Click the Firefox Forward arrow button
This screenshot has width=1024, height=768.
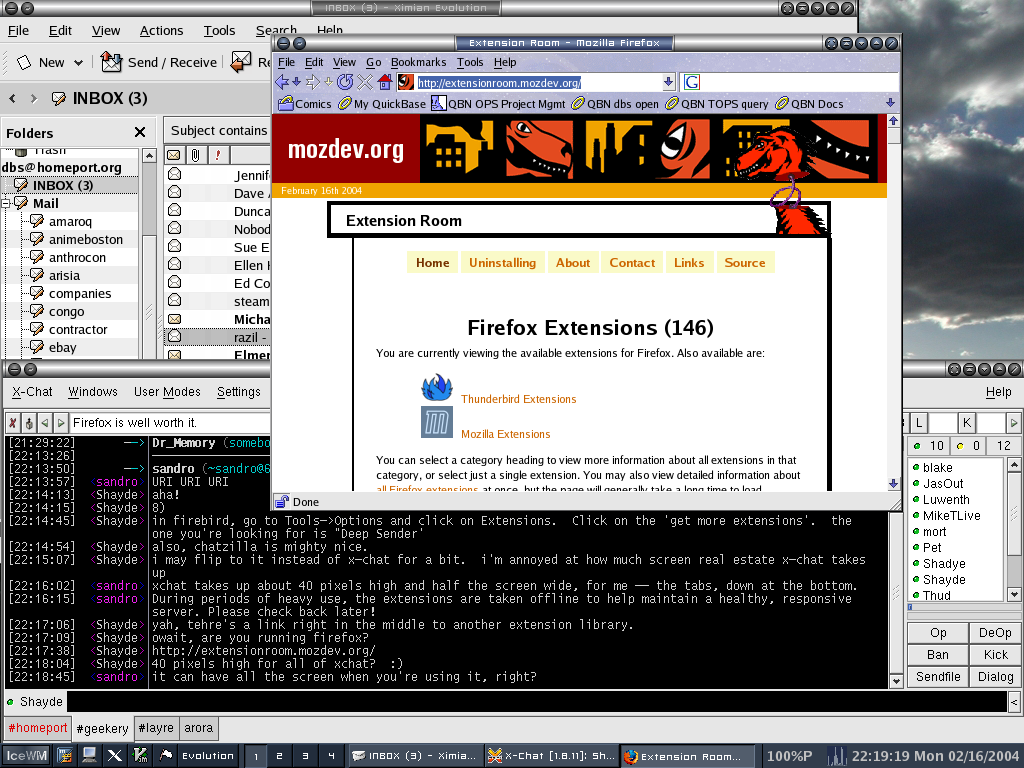tap(313, 82)
